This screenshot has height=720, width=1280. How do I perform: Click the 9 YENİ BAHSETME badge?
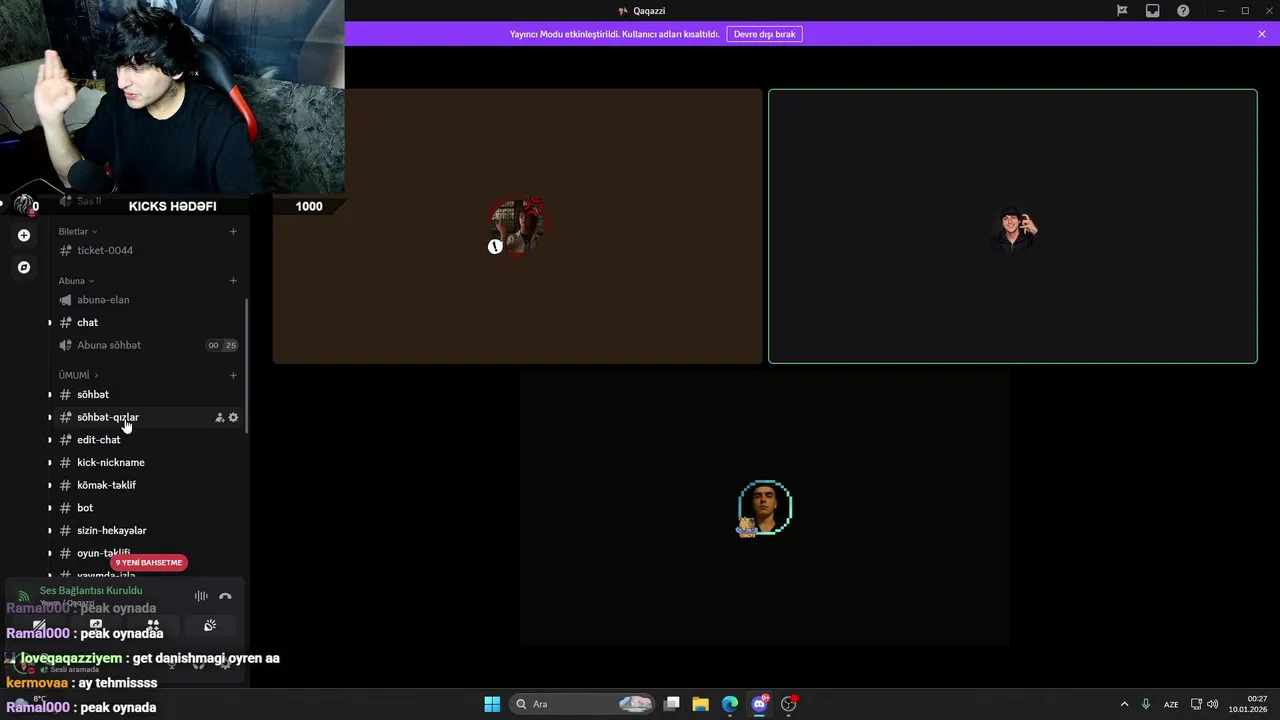point(149,562)
